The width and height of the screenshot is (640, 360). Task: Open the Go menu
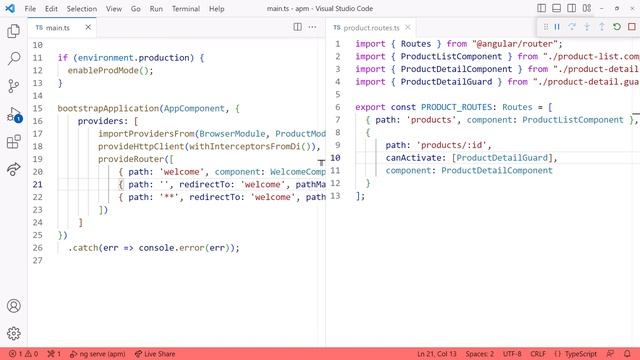[136, 9]
